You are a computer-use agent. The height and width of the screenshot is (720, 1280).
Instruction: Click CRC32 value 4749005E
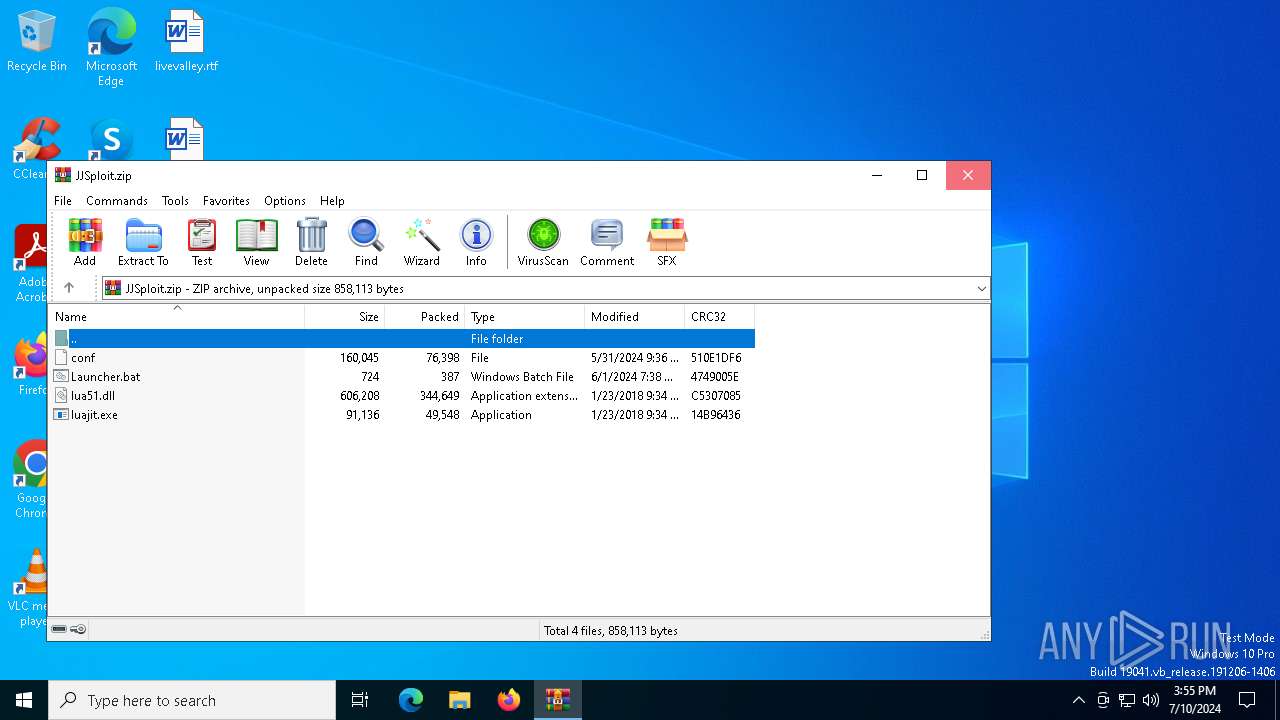(x=715, y=377)
